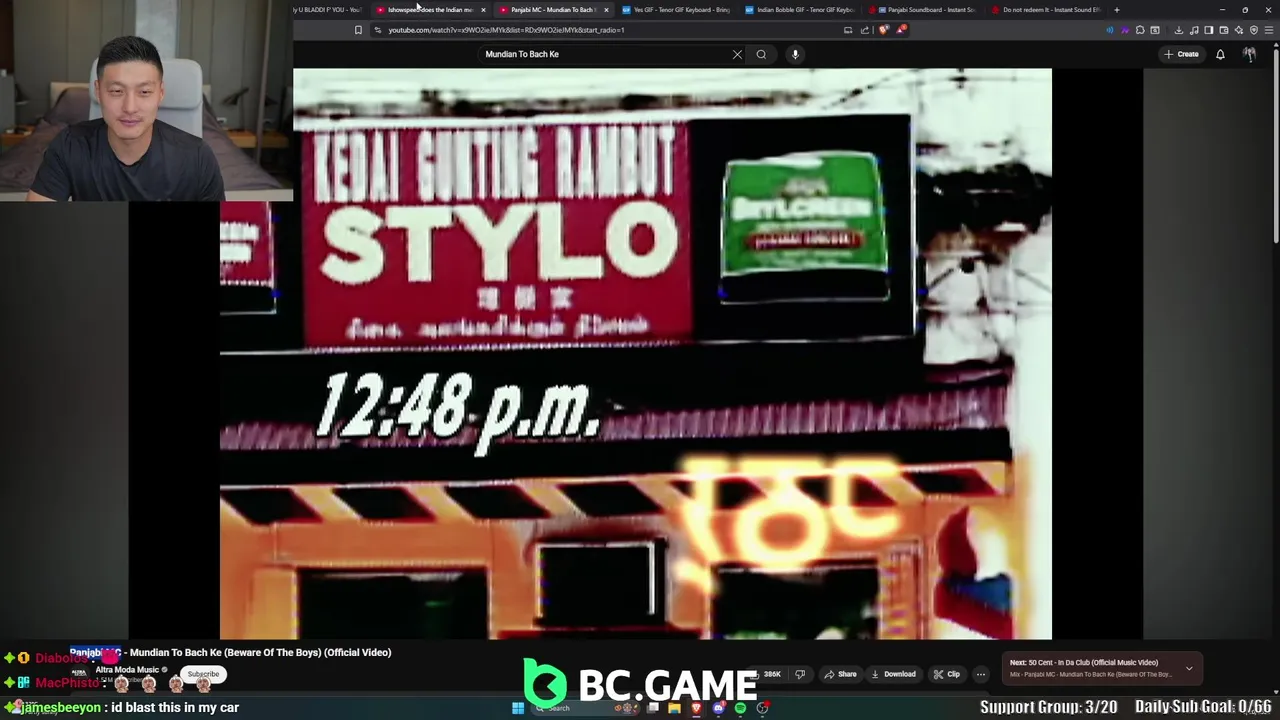Click the share page icon in address bar
This screenshot has height=720, width=1280.
(865, 30)
